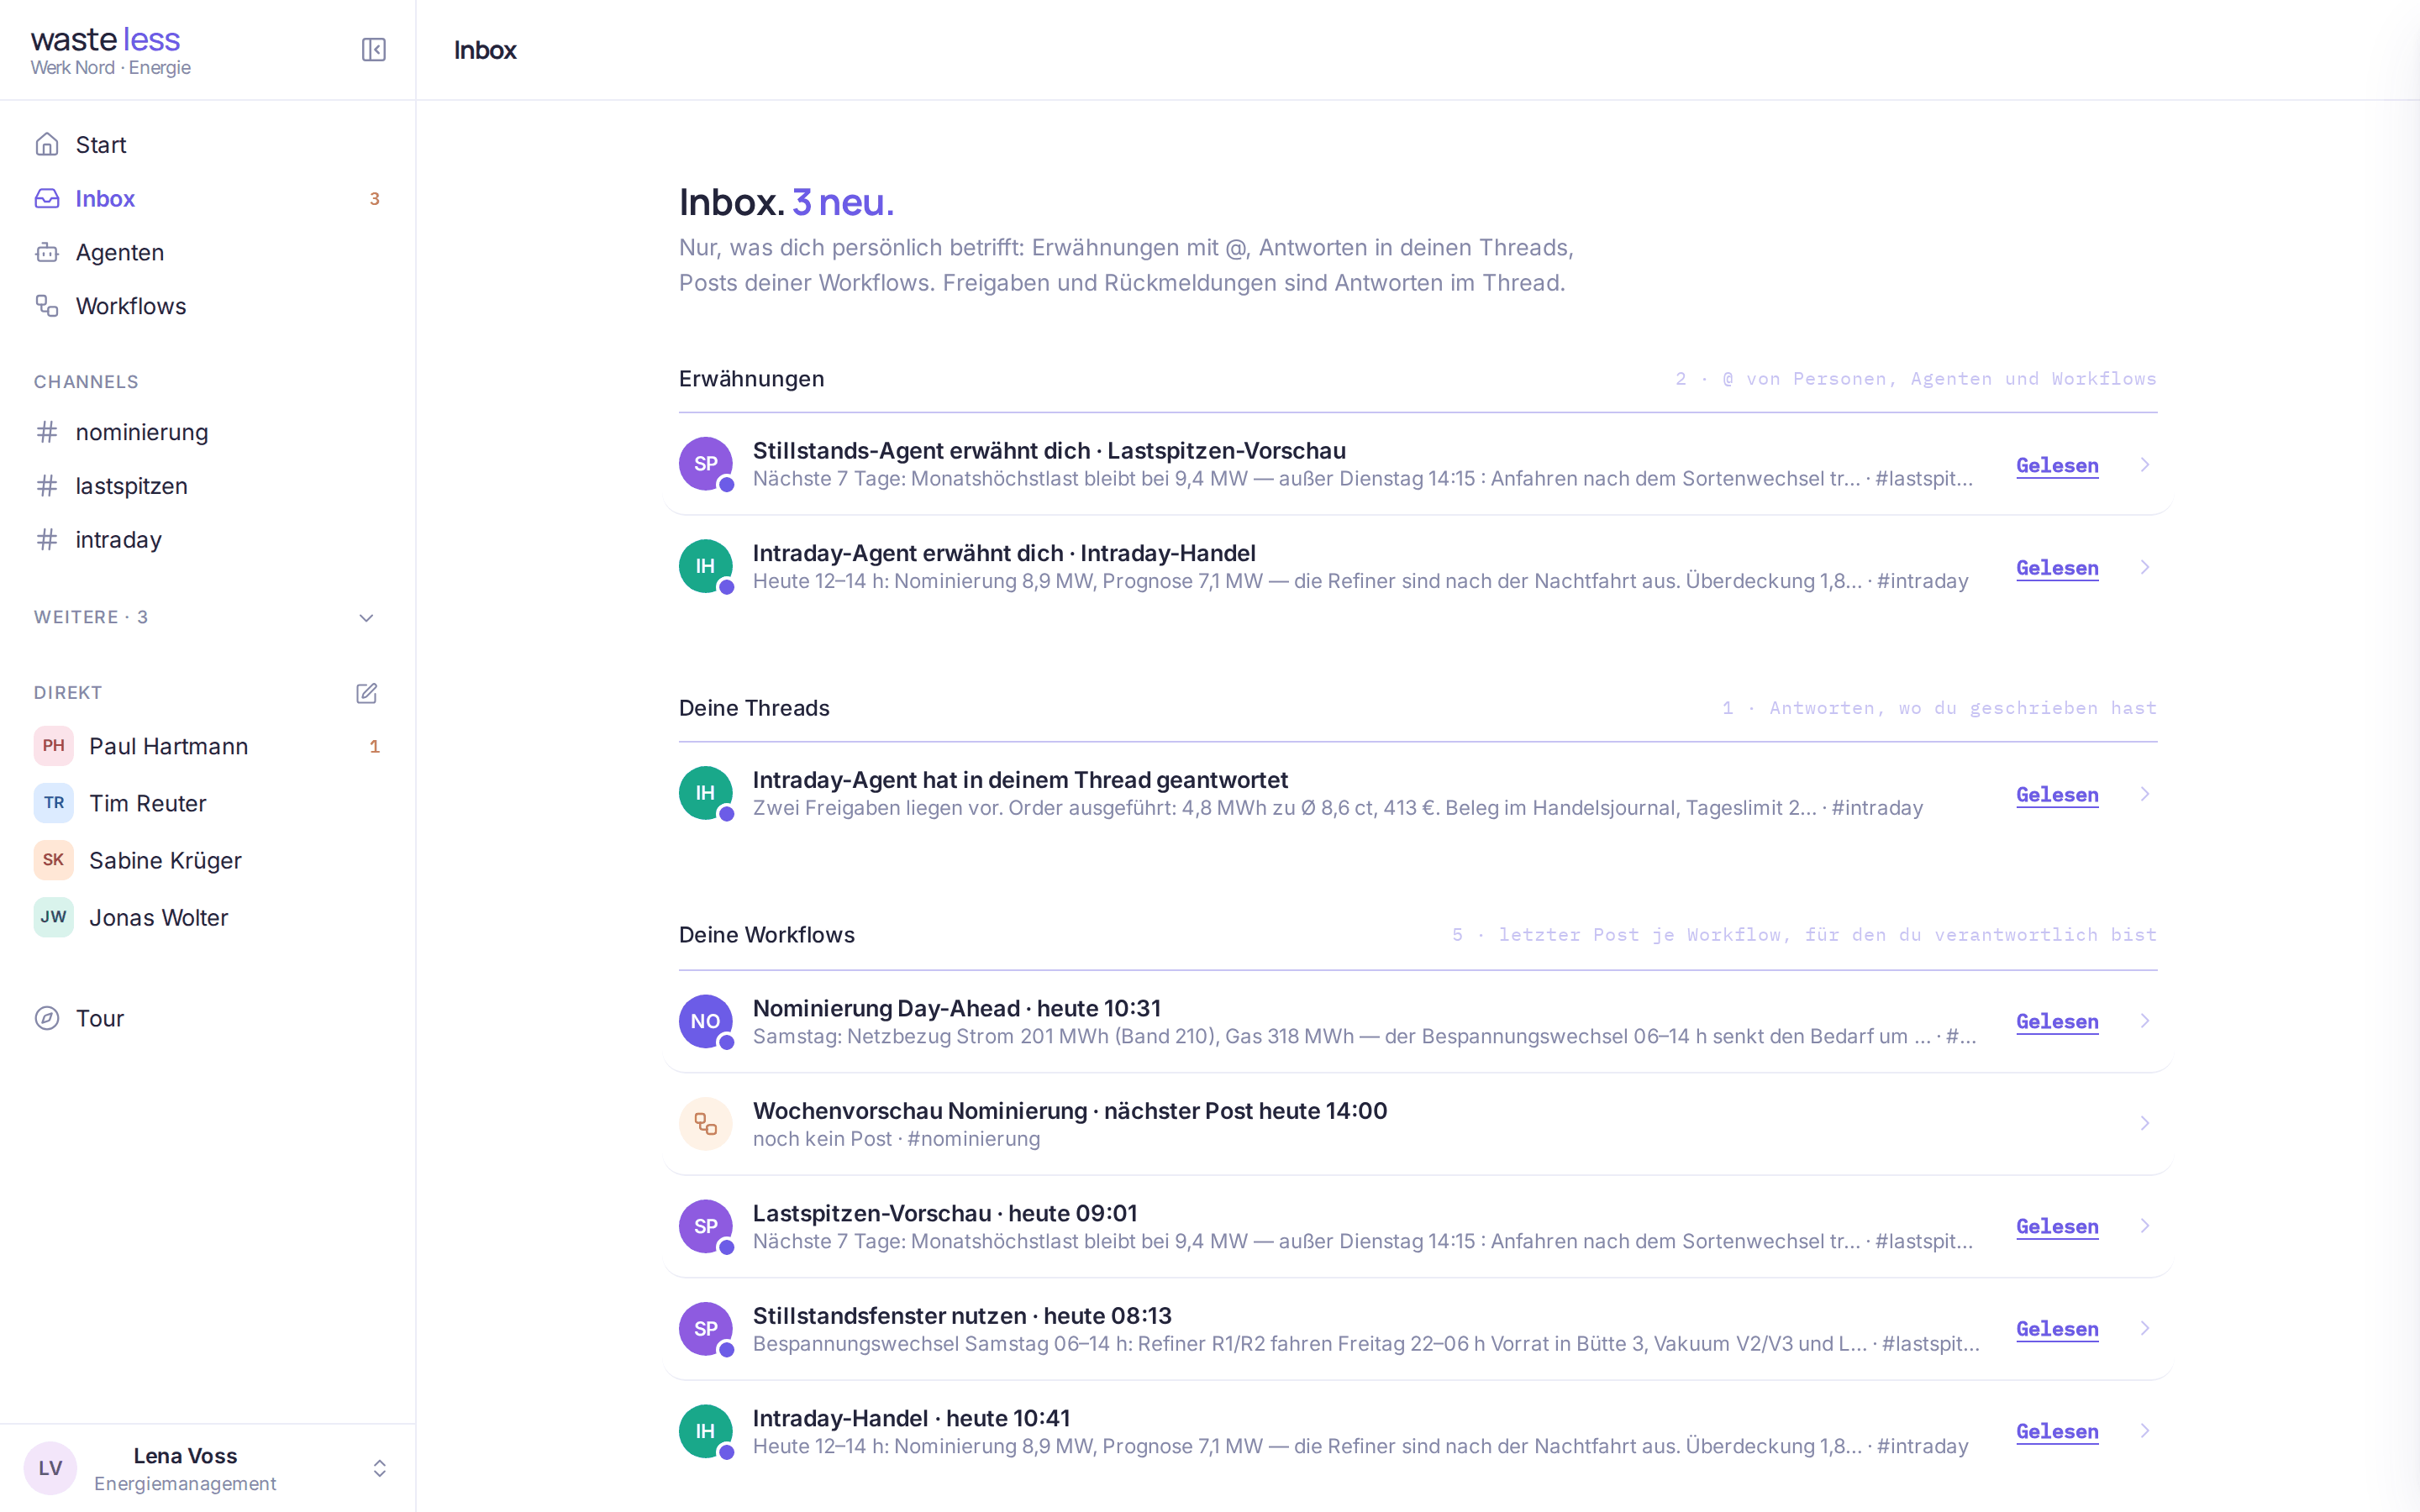Open Lastspitzen-Vorschau heute 09:01 via chevron
The width and height of the screenshot is (2420, 1512).
[x=2144, y=1226]
